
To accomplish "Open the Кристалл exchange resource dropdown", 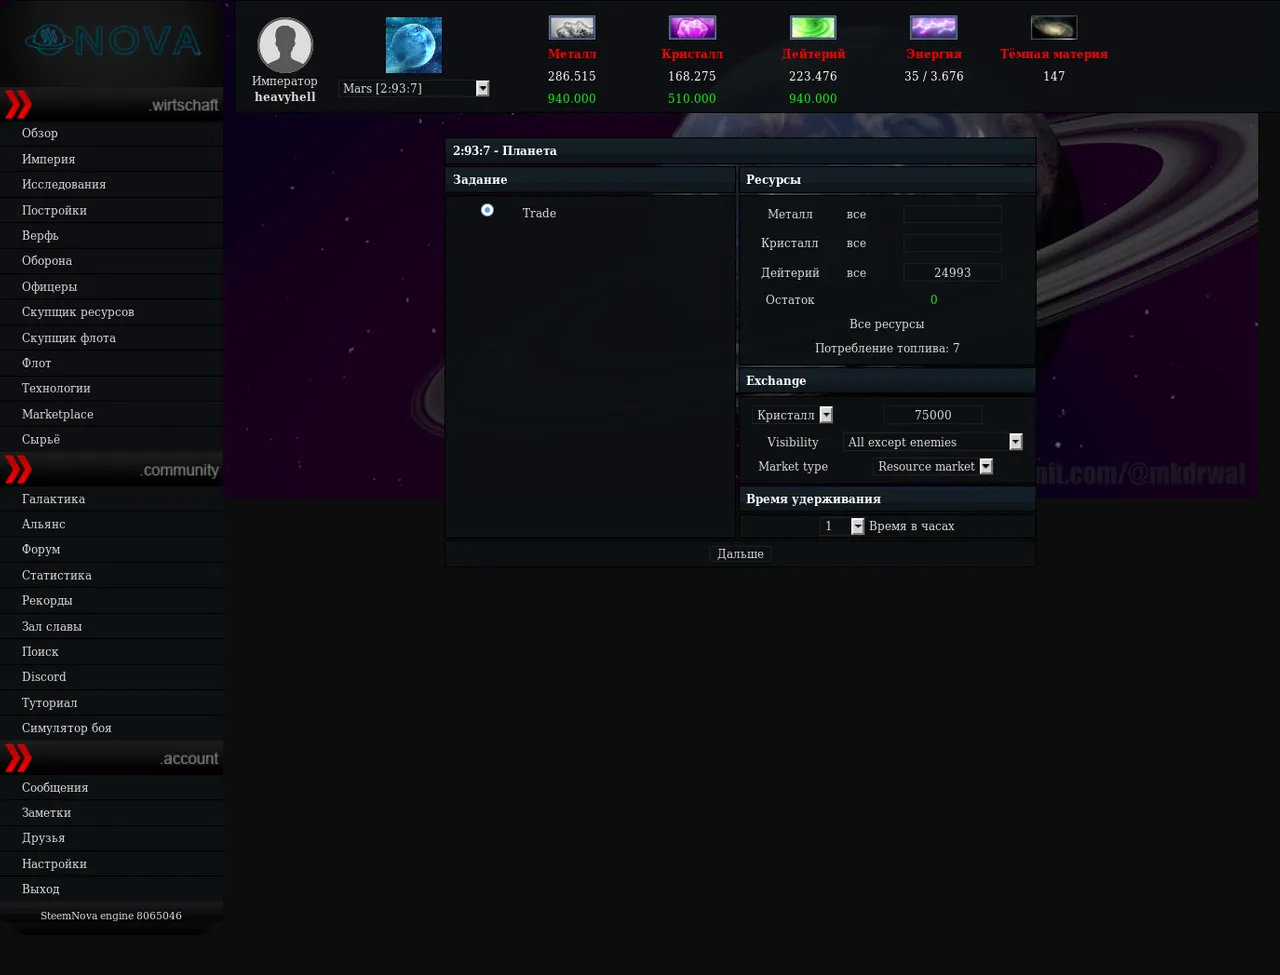I will coord(793,415).
